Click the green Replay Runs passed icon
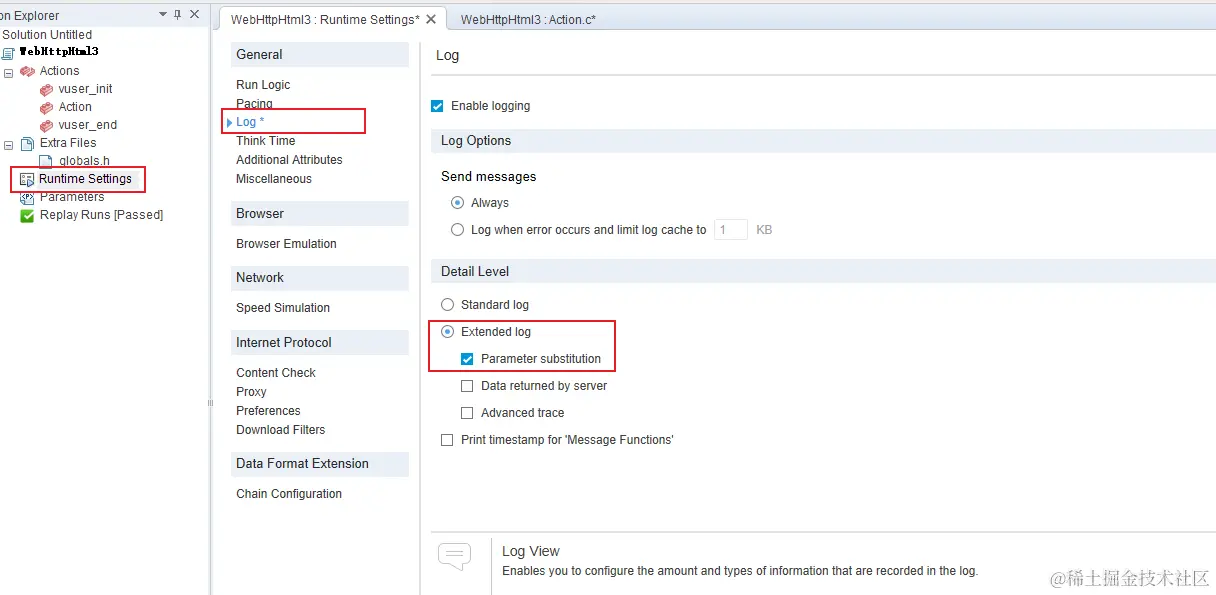The height and width of the screenshot is (595, 1216). [27, 215]
